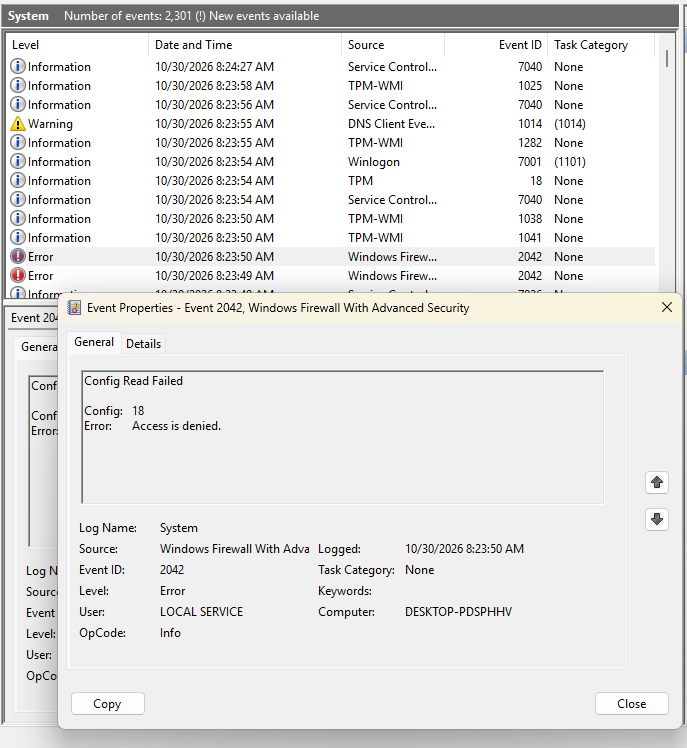Screen dimensions: 687x748
Task: Click the (1014) task category cell
Action: [x=570, y=124]
